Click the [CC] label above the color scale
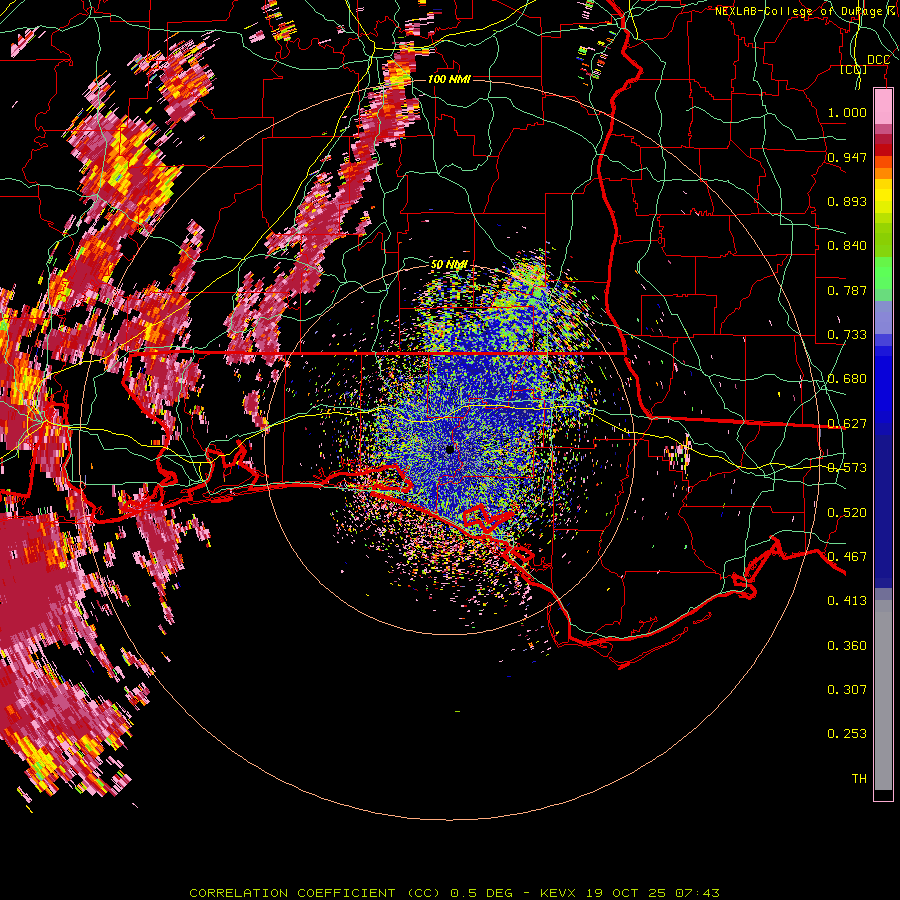 click(x=854, y=69)
